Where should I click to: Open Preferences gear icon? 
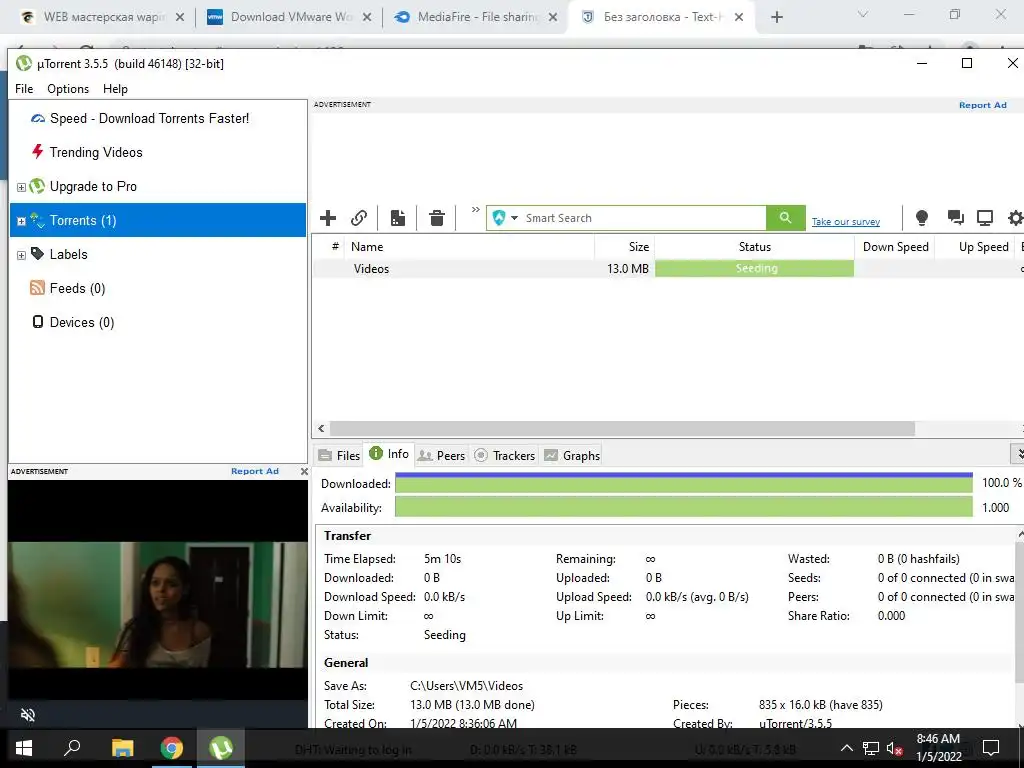pyautogui.click(x=1016, y=217)
